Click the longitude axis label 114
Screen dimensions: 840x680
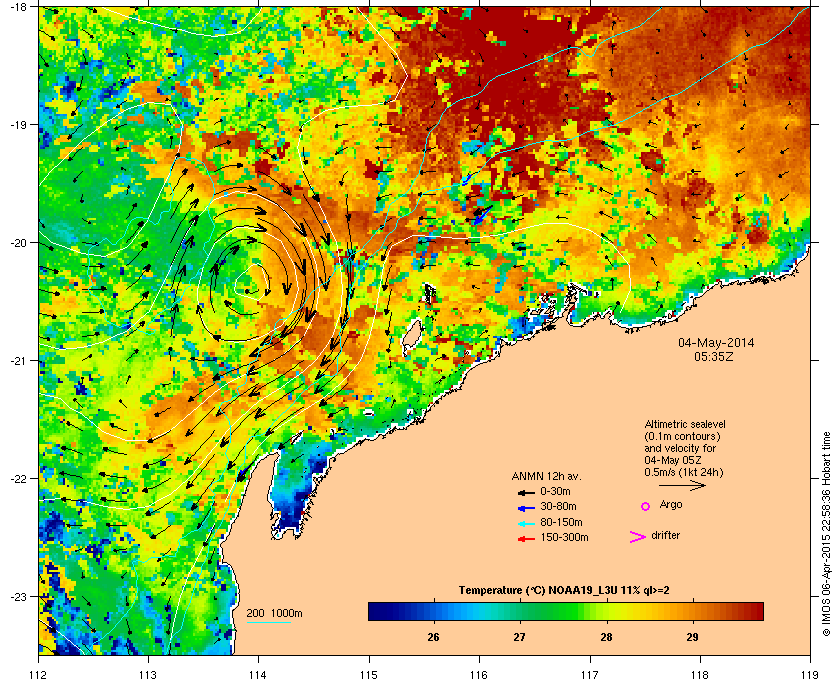tap(258, 675)
